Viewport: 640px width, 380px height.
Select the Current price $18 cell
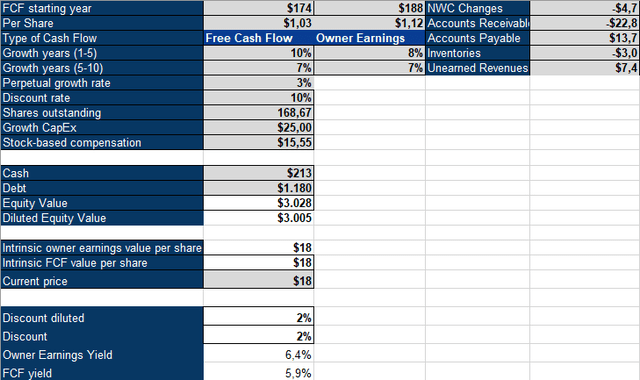(258, 281)
